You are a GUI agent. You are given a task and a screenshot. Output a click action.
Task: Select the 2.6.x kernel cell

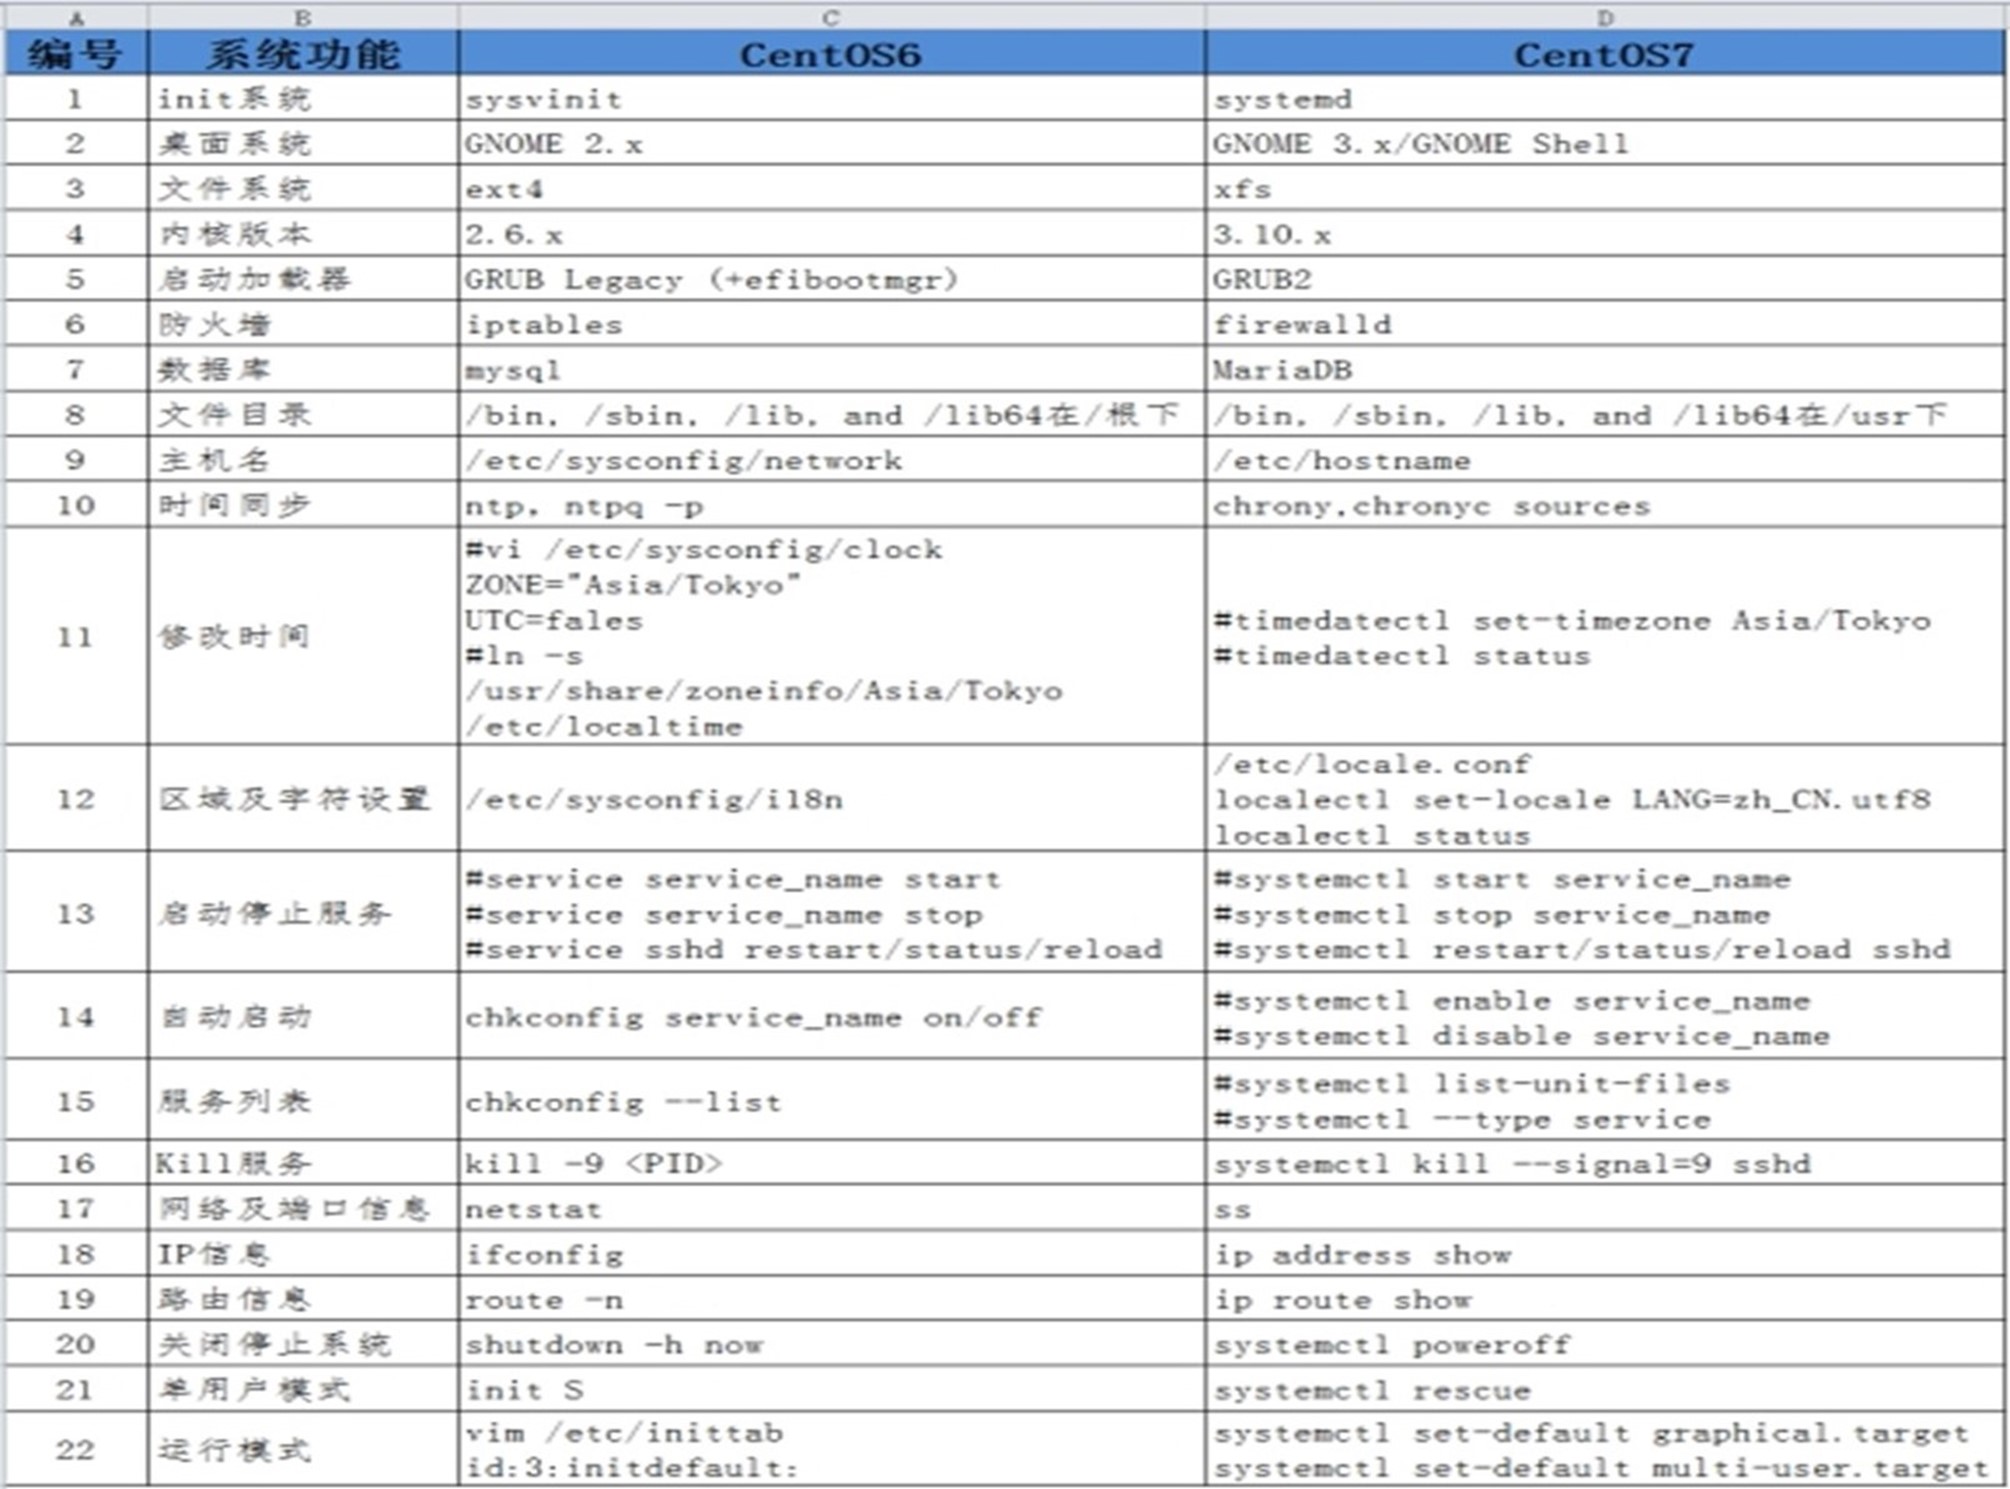point(831,234)
